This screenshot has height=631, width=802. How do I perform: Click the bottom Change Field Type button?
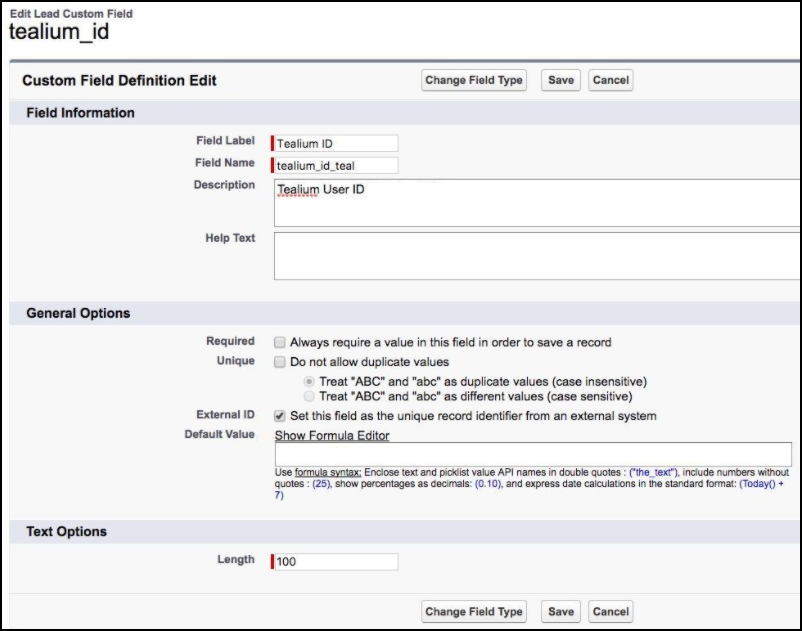pyautogui.click(x=474, y=612)
